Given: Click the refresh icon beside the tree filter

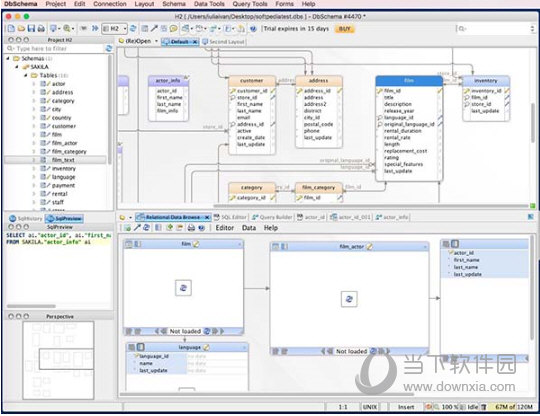Looking at the screenshot, I should (109, 49).
